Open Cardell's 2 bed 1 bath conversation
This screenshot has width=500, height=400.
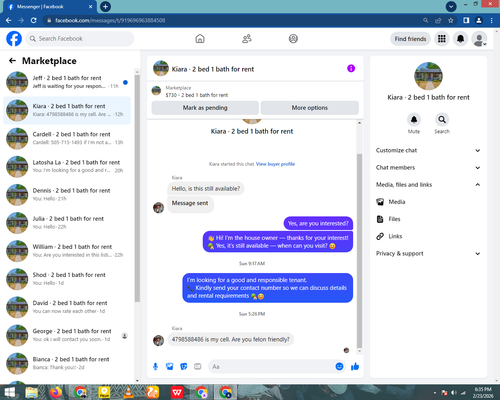67,138
